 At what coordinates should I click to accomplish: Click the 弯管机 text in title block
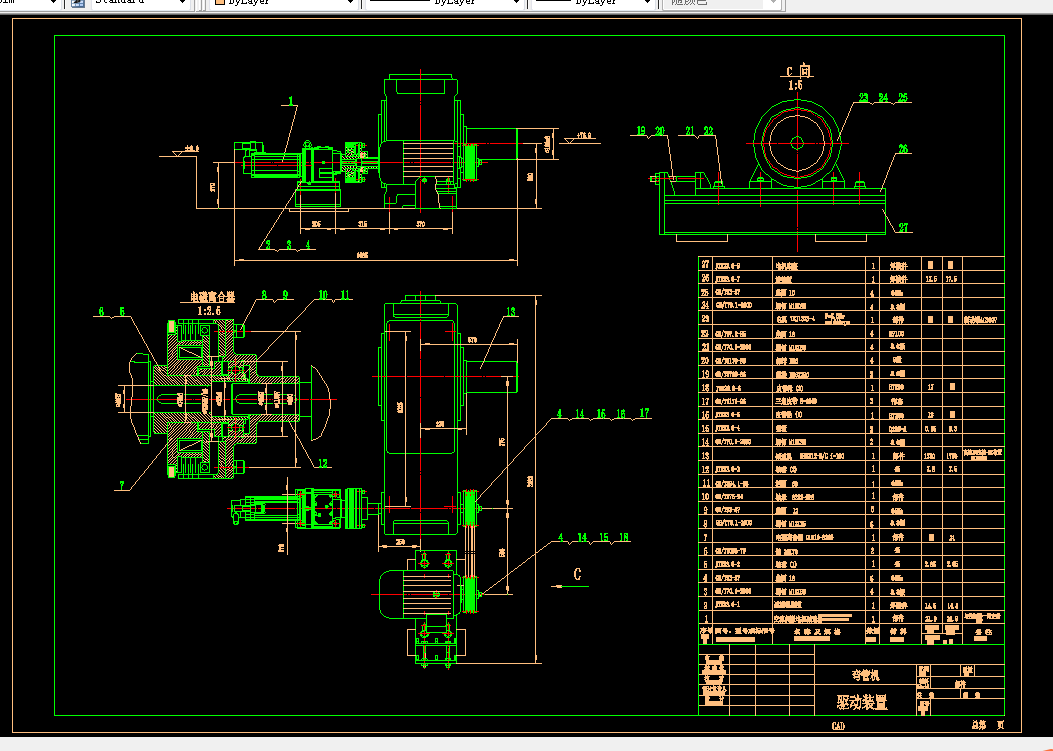click(x=865, y=675)
